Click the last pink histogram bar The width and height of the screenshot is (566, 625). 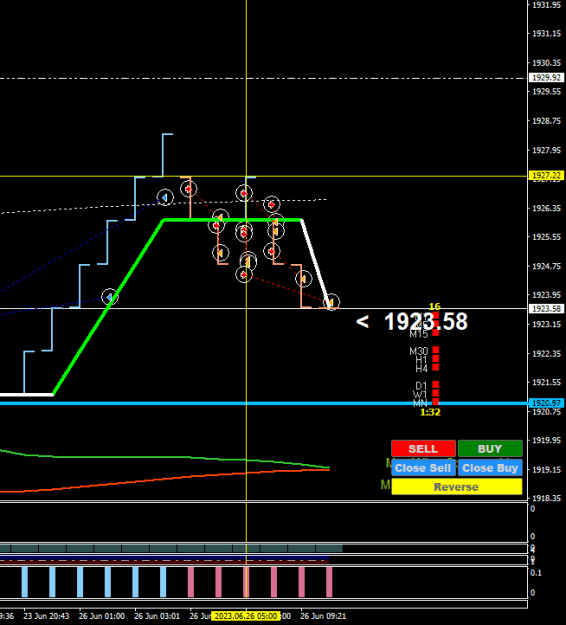pos(329,582)
